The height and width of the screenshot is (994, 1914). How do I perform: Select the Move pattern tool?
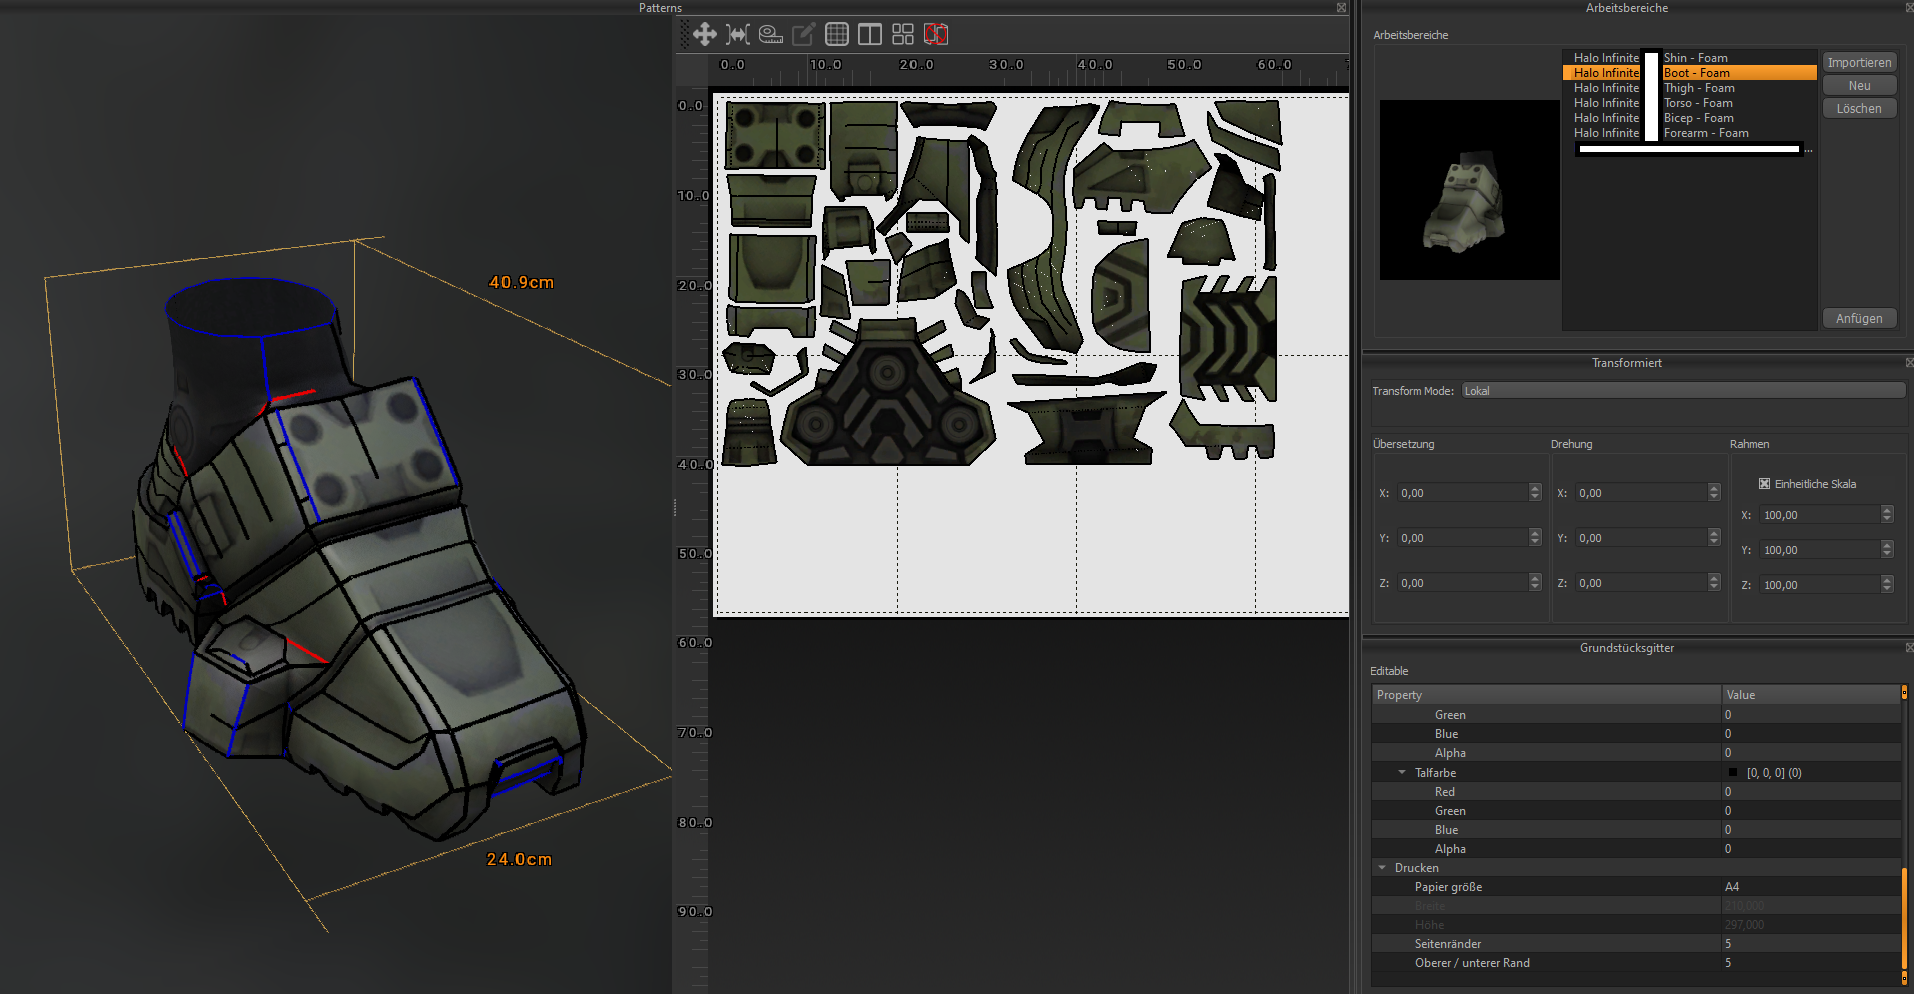point(705,35)
